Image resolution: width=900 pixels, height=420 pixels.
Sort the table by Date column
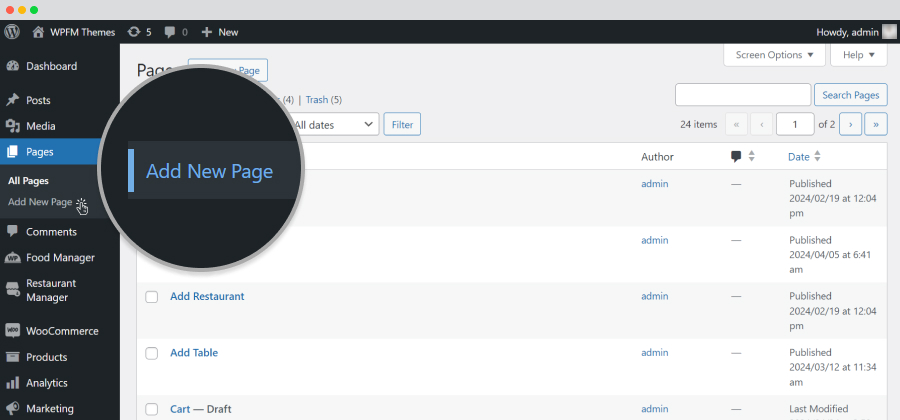pos(804,157)
